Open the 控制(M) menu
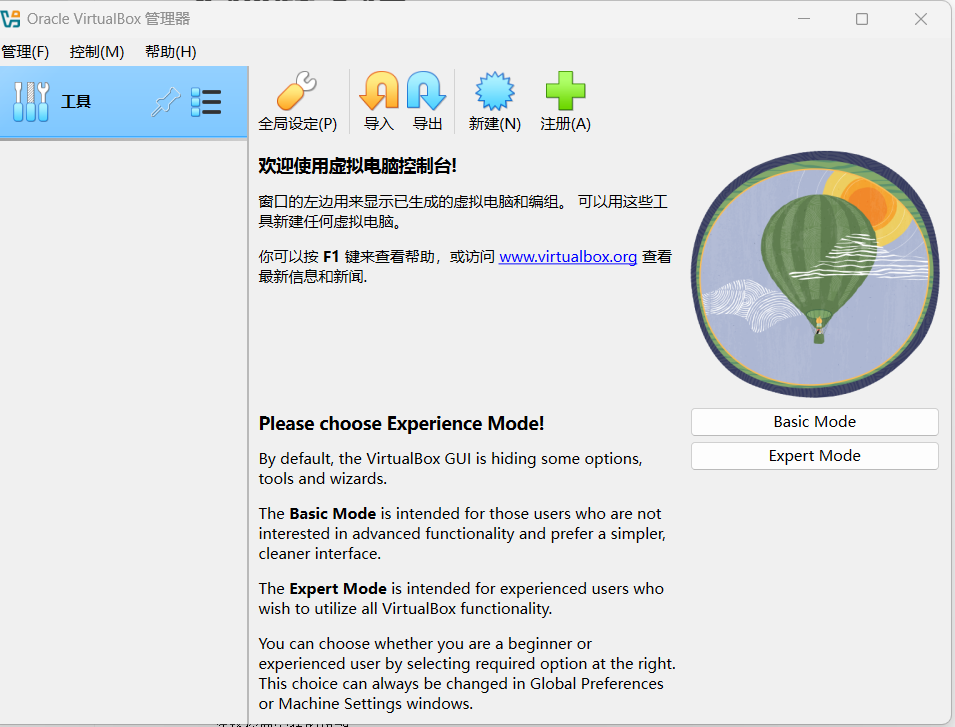This screenshot has width=955, height=727. click(97, 52)
